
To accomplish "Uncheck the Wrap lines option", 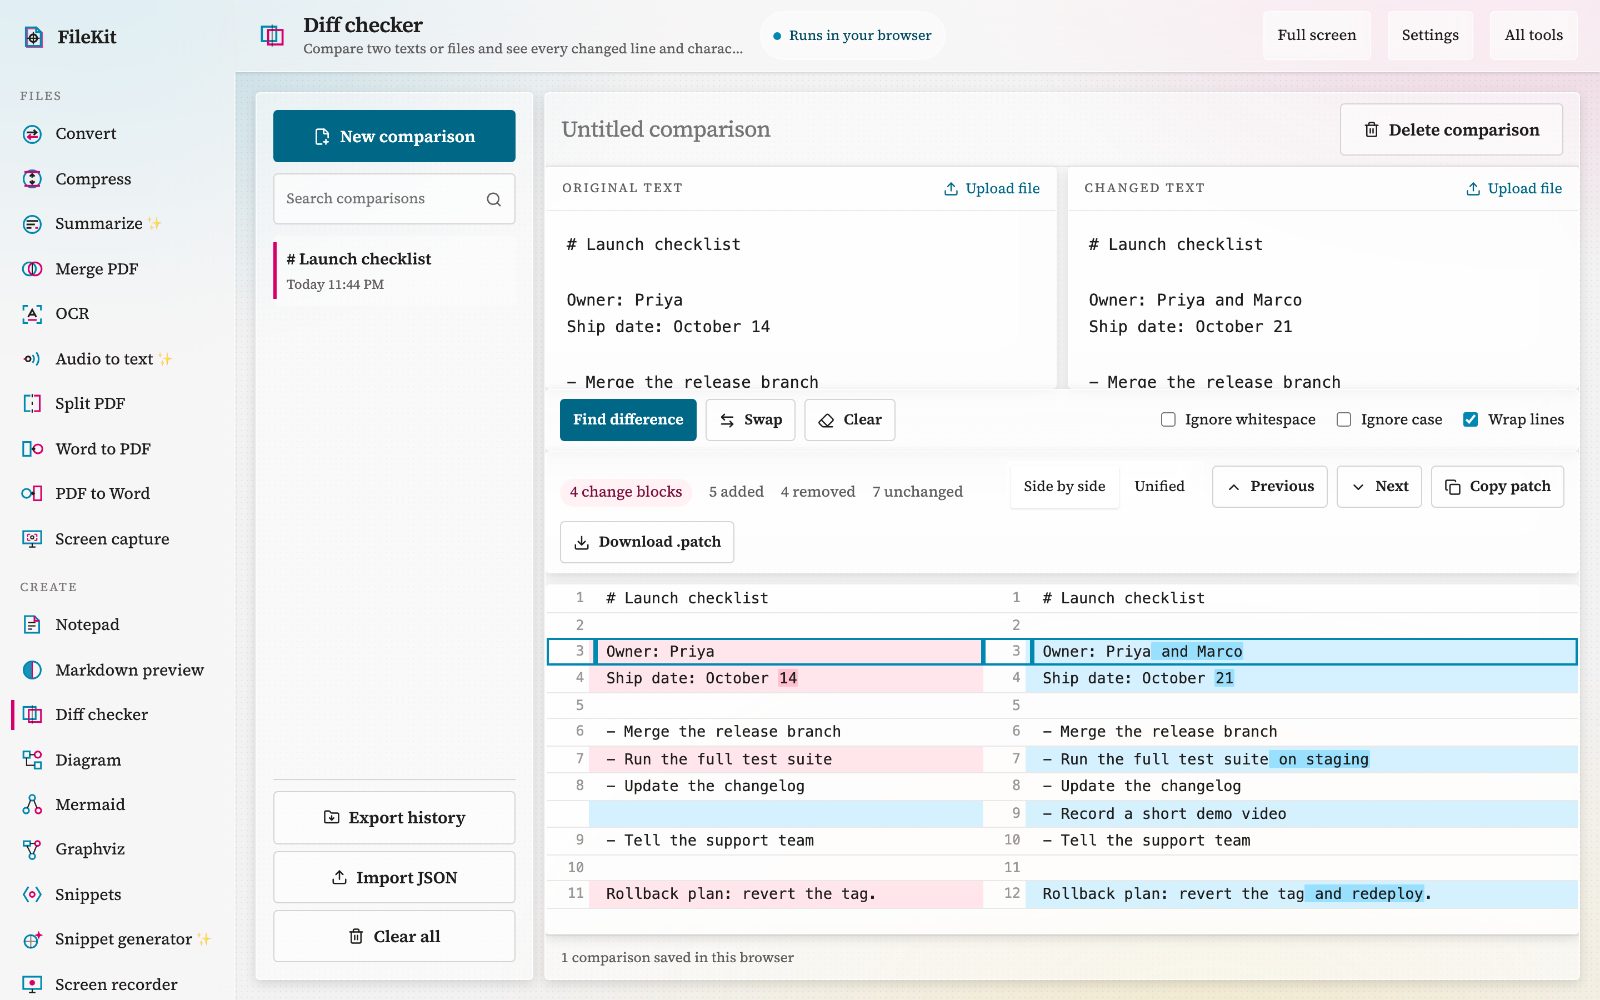I will (1471, 420).
